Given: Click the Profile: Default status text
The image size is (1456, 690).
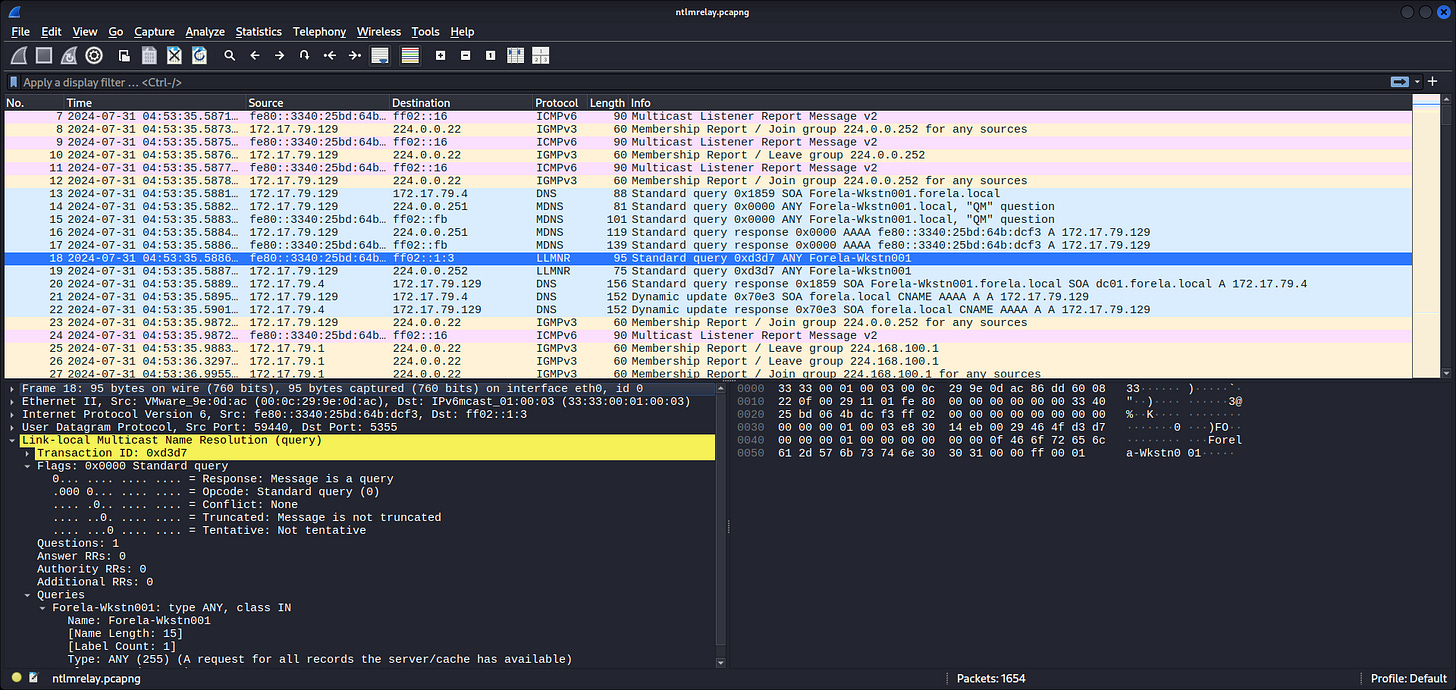Looking at the screenshot, I should tap(1409, 678).
